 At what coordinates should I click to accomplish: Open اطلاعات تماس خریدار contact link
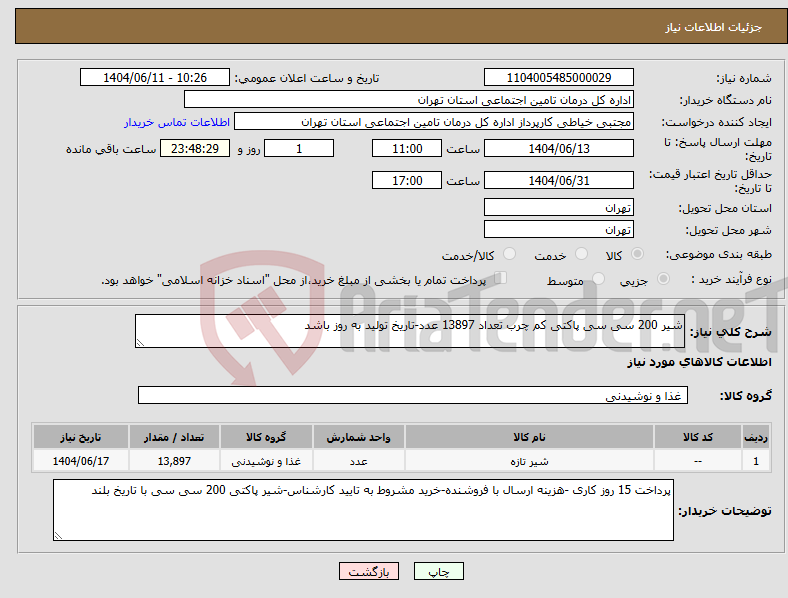177,122
